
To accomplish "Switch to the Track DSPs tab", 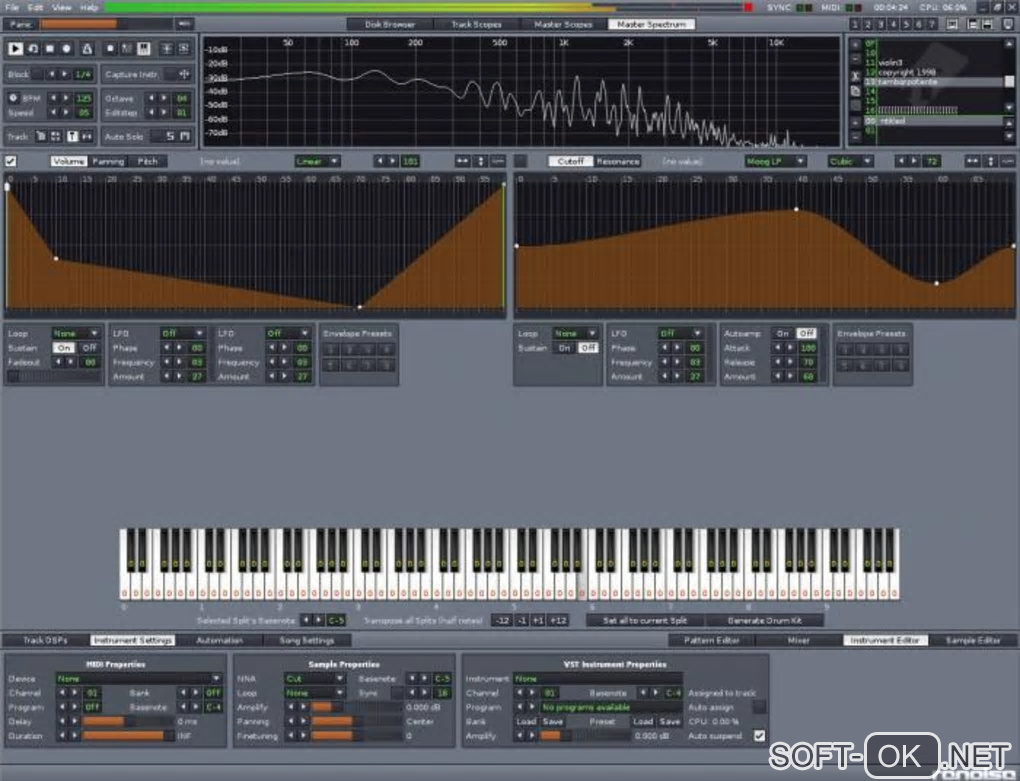I will point(46,641).
